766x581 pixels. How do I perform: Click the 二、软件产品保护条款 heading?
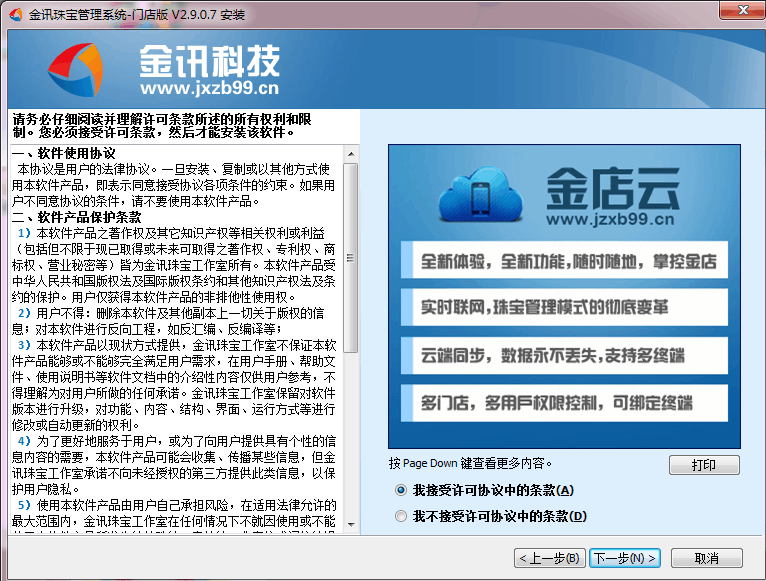coord(76,217)
